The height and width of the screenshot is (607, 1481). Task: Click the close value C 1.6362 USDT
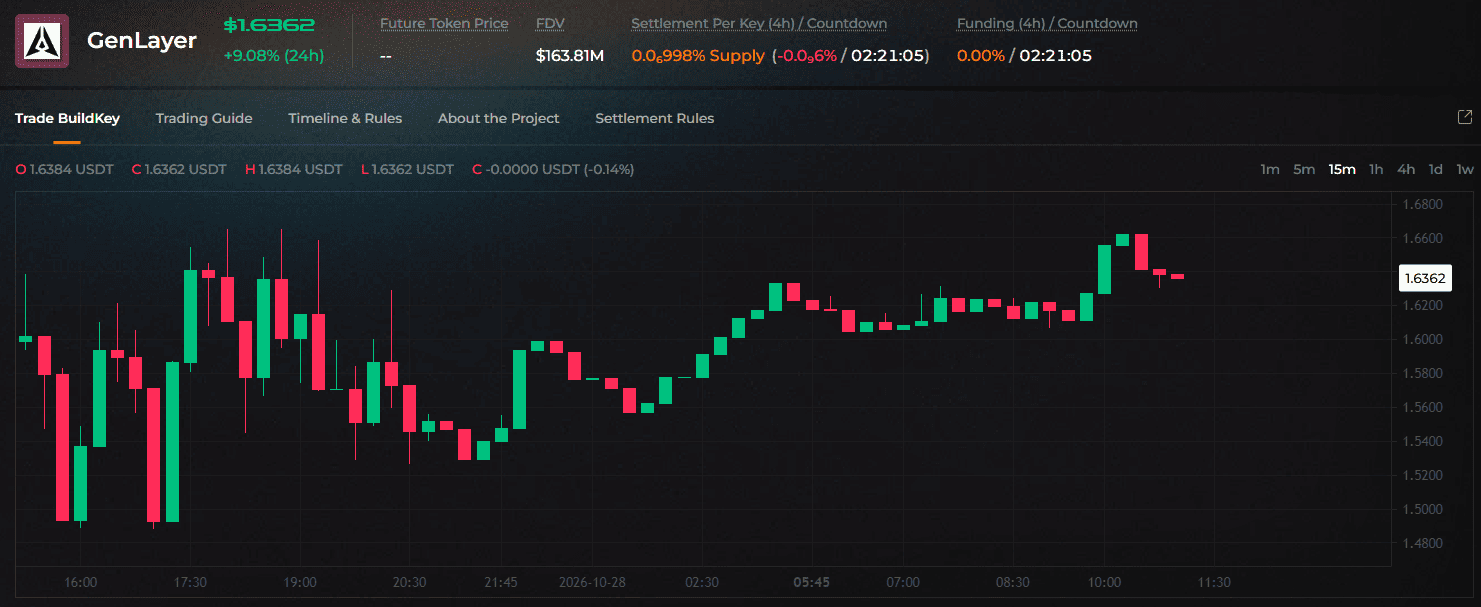(x=179, y=169)
